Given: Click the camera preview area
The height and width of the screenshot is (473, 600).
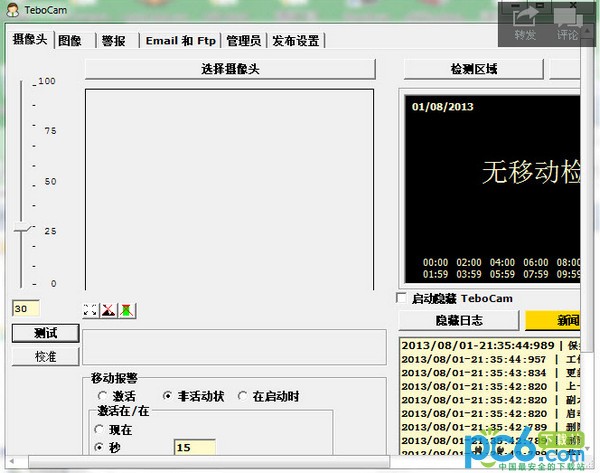Looking at the screenshot, I should coord(229,189).
